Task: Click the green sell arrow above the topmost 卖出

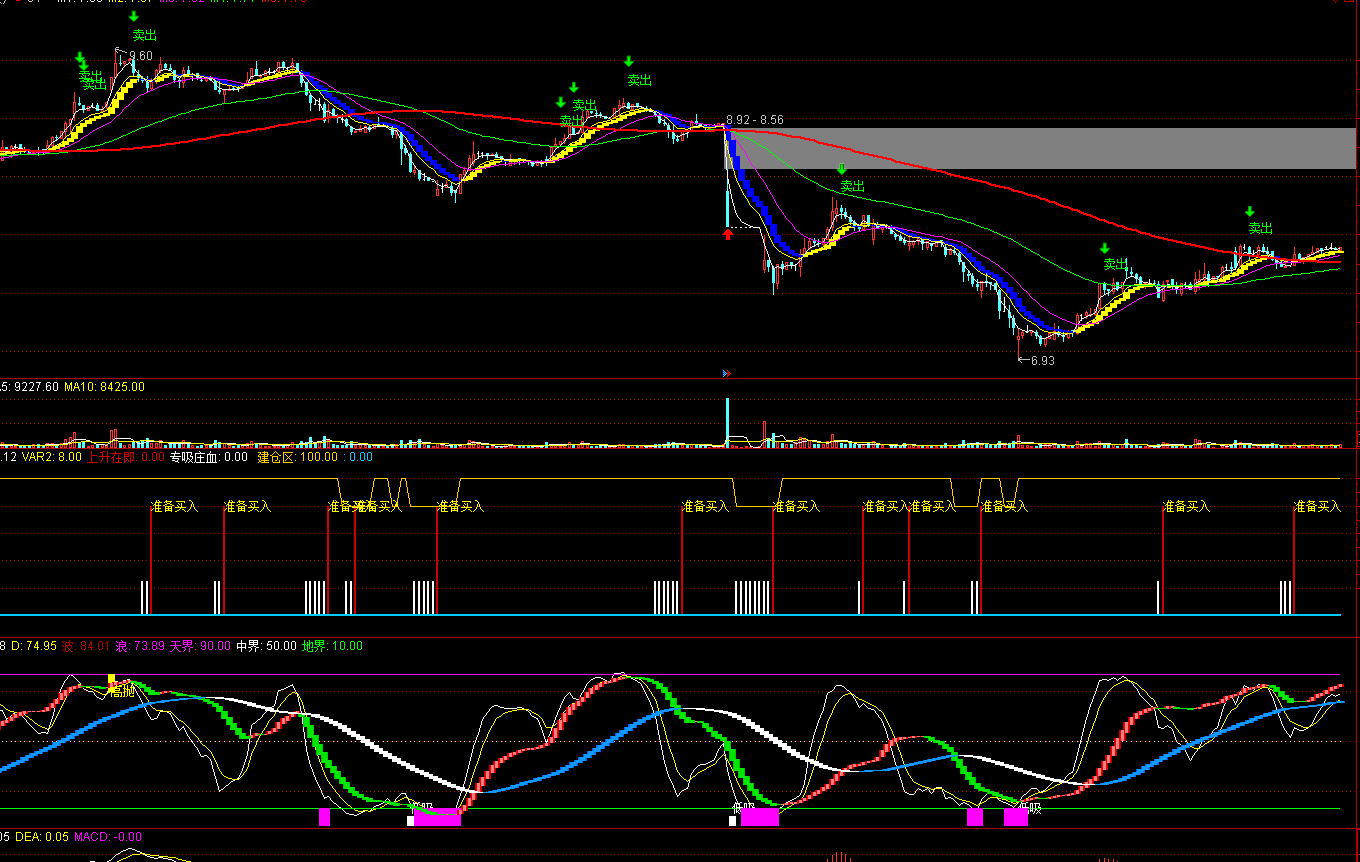Action: pos(134,16)
